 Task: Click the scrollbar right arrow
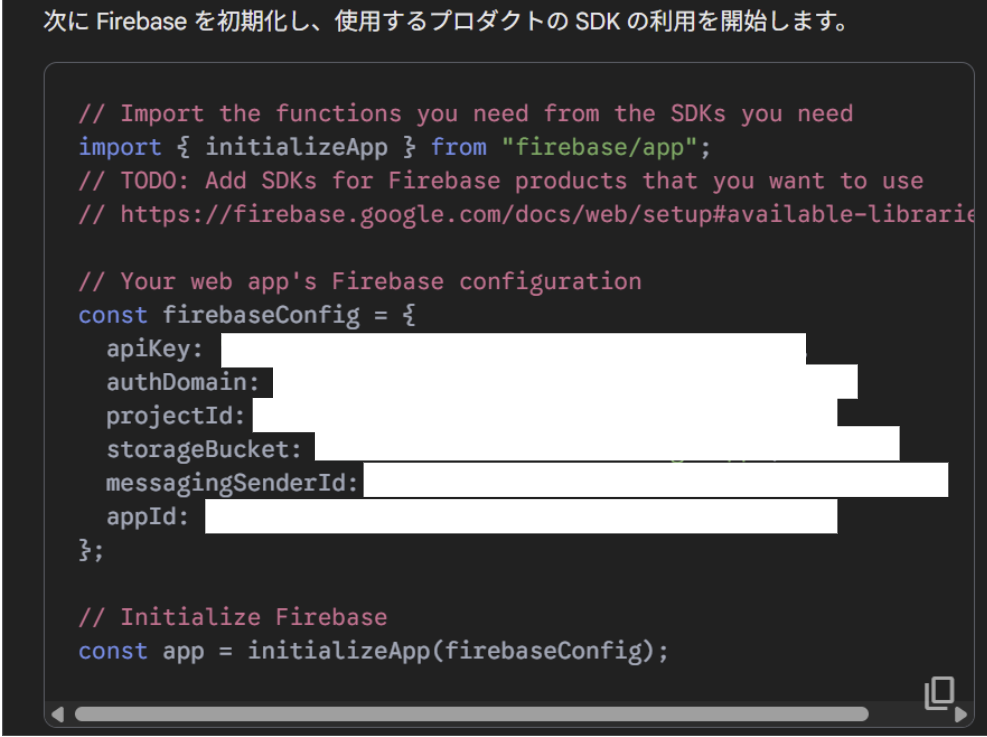click(961, 715)
